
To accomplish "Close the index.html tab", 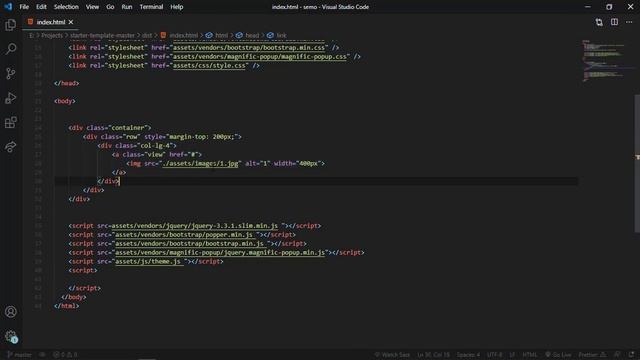I will click(71, 22).
